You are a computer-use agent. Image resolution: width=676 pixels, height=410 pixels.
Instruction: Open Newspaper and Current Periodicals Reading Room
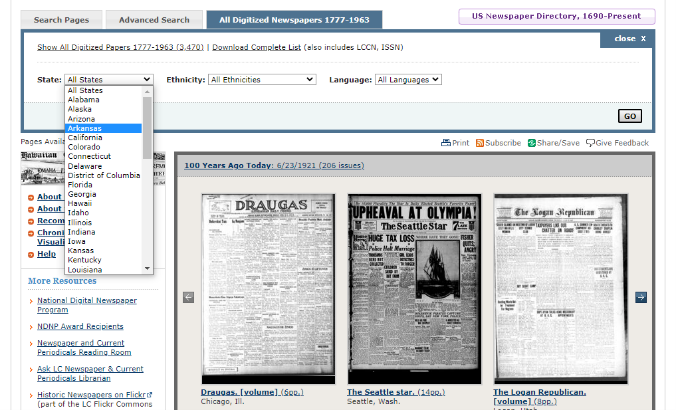[84, 347]
